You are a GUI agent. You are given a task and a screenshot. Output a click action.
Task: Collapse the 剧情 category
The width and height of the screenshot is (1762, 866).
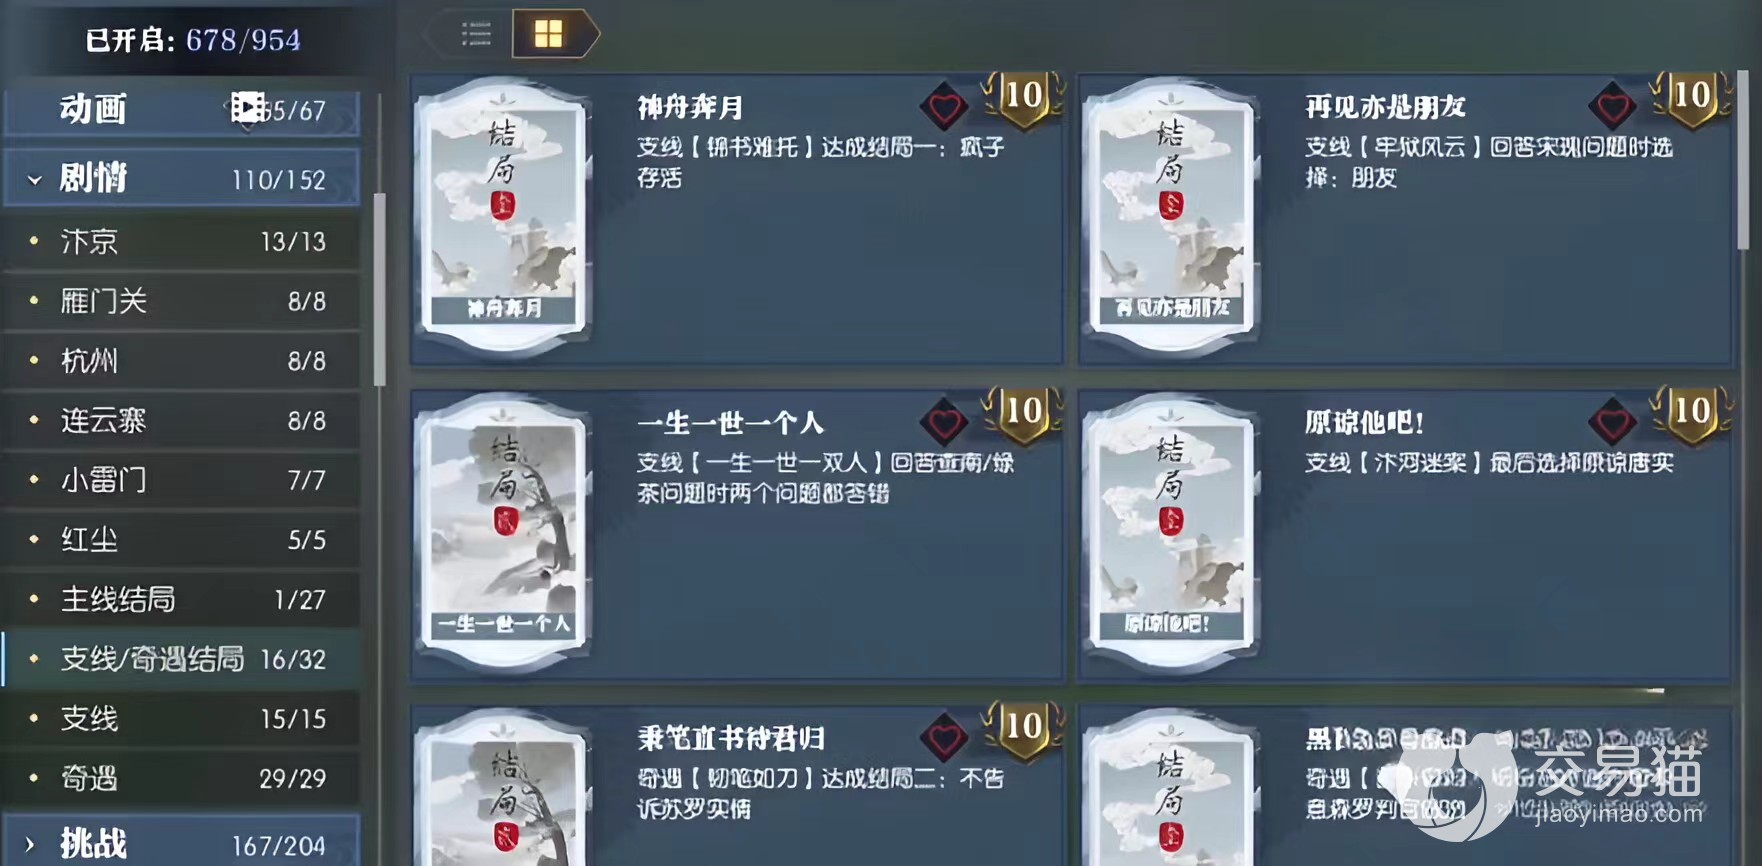click(x=35, y=180)
